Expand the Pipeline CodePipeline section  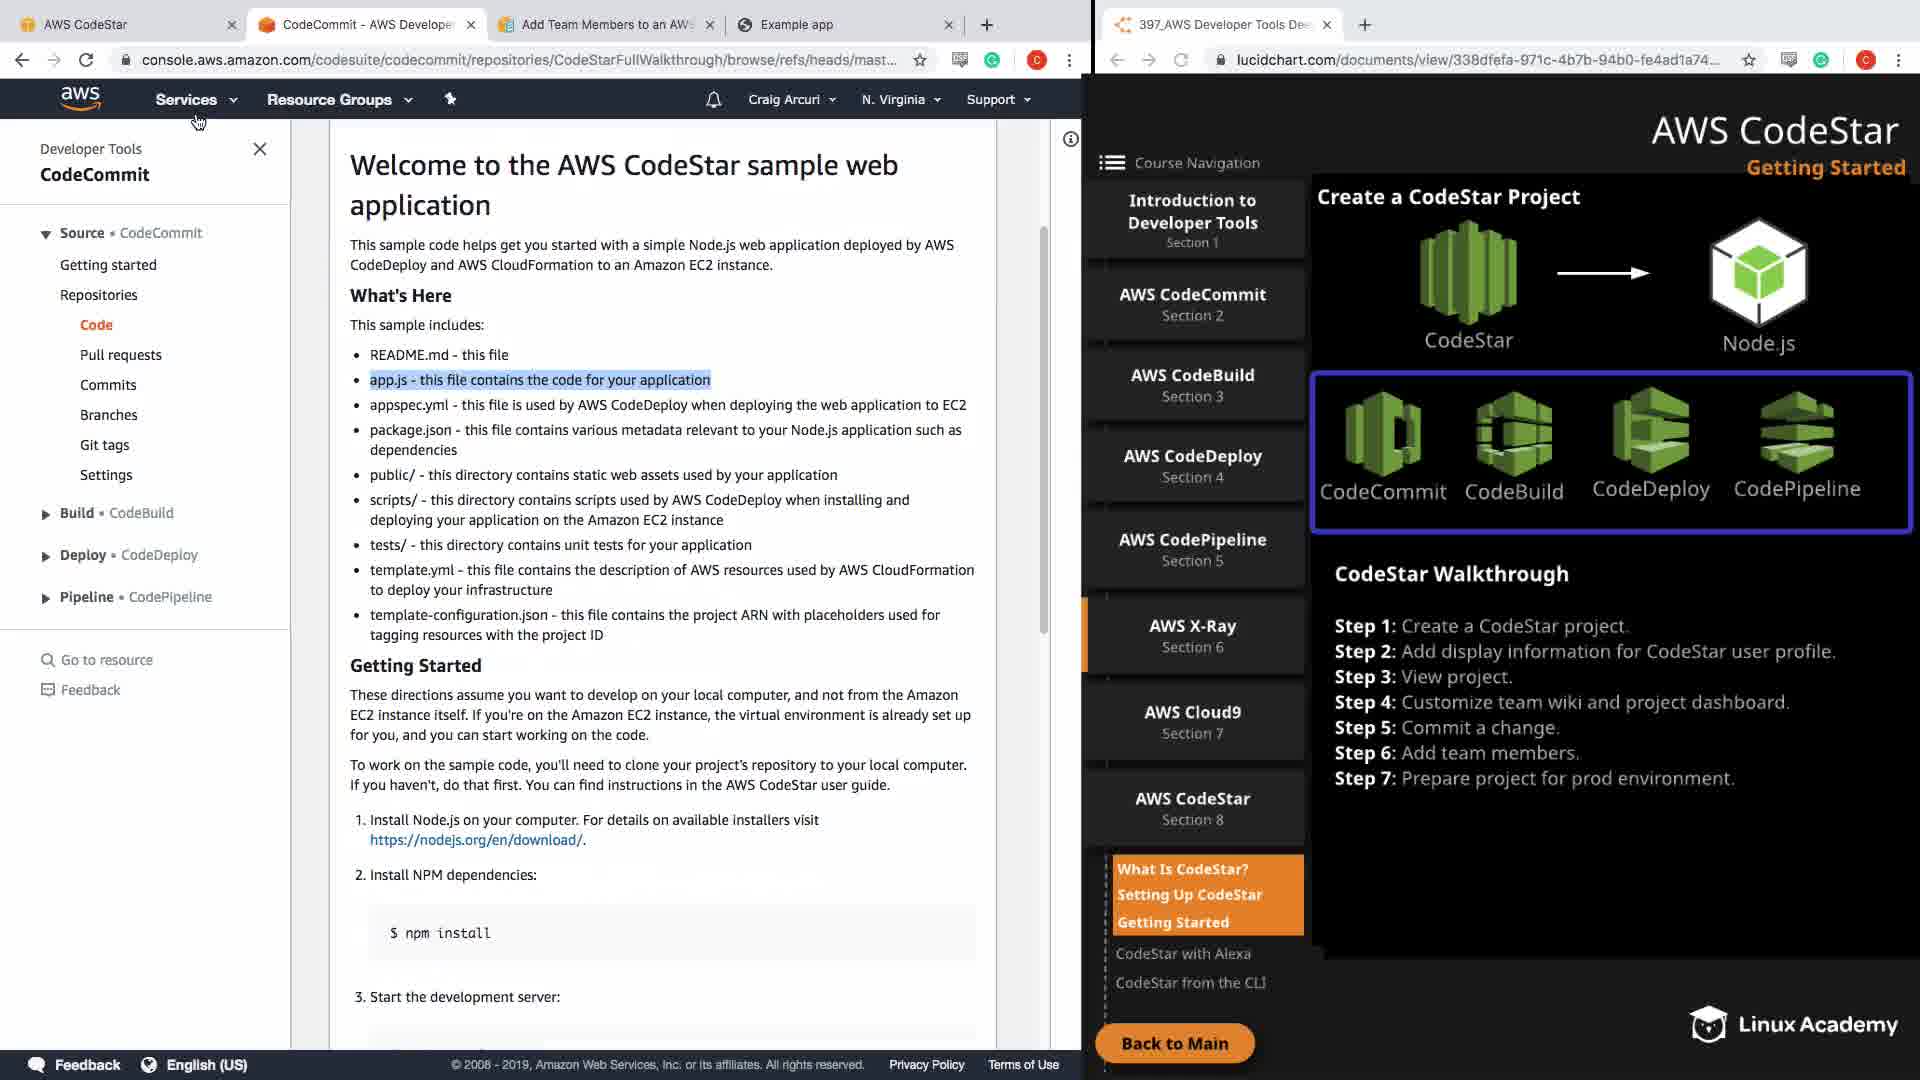(x=45, y=598)
